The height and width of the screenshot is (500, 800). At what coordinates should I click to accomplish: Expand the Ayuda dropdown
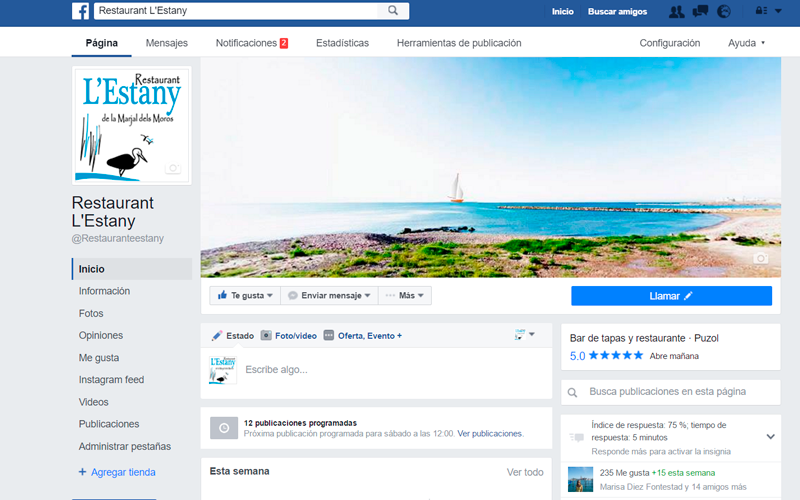click(746, 43)
